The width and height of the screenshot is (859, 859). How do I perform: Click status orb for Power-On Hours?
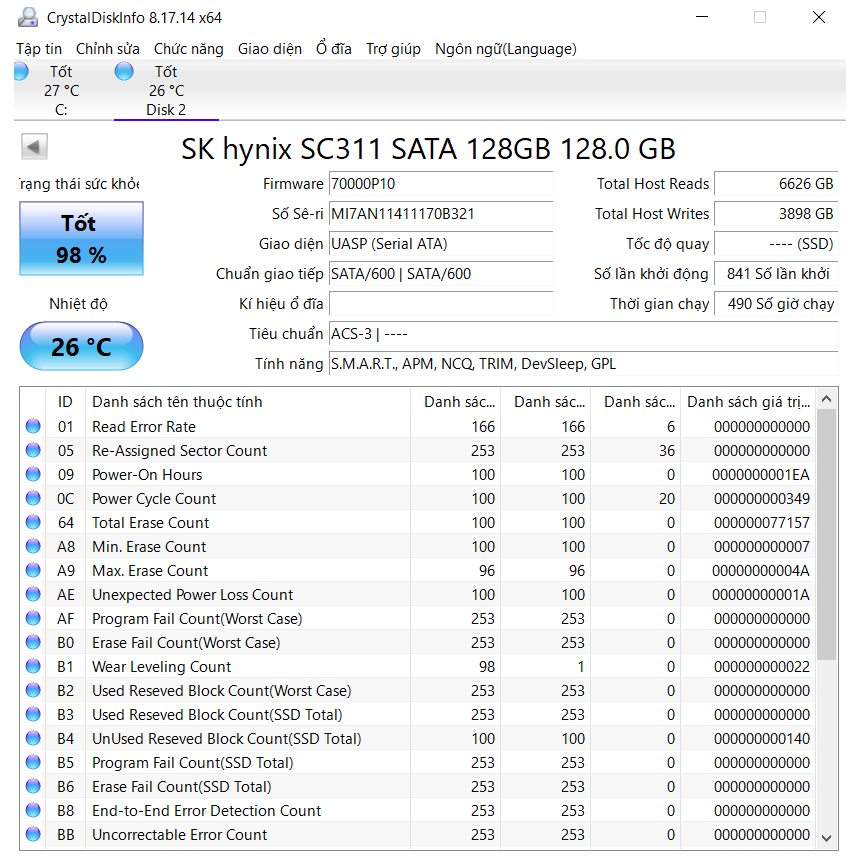(33, 474)
